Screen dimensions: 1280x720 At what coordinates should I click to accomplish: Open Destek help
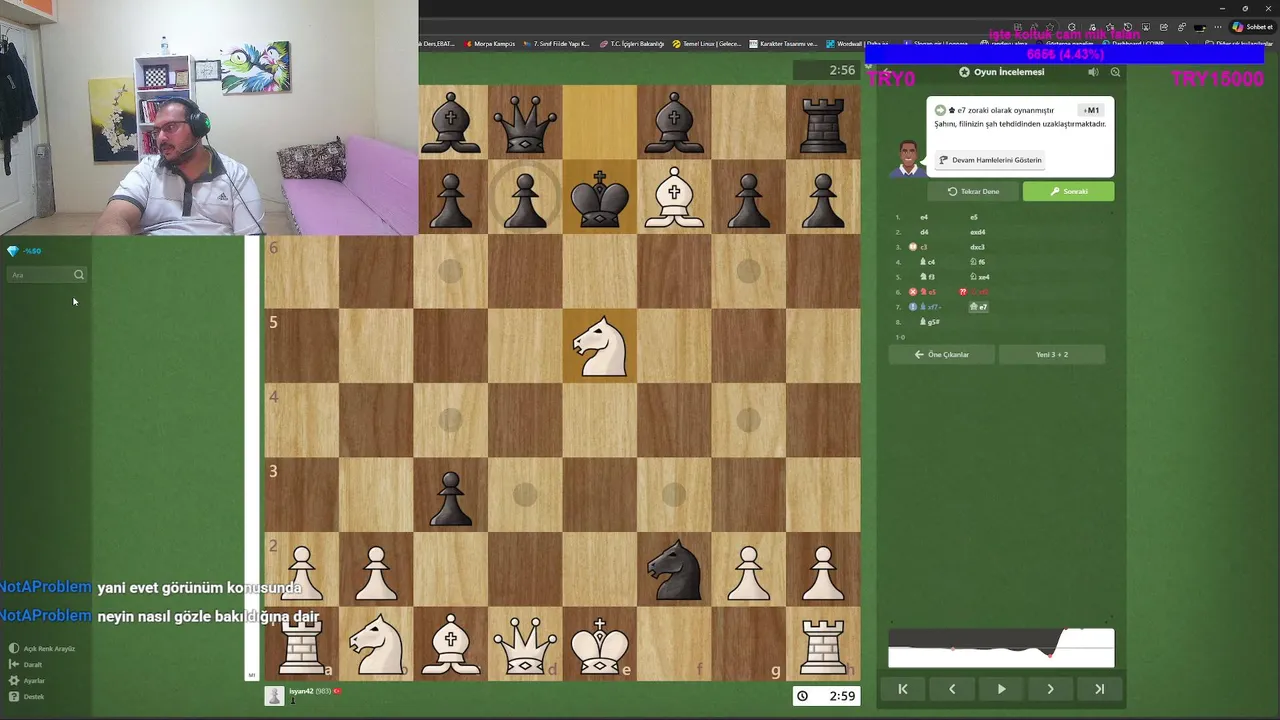(27, 697)
